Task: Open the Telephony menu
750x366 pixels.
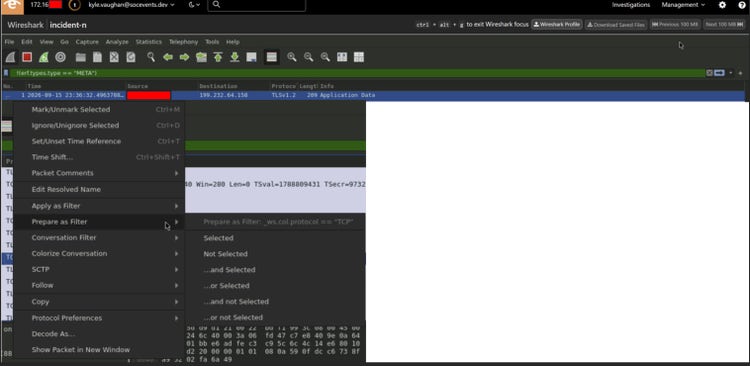Action: (183, 42)
